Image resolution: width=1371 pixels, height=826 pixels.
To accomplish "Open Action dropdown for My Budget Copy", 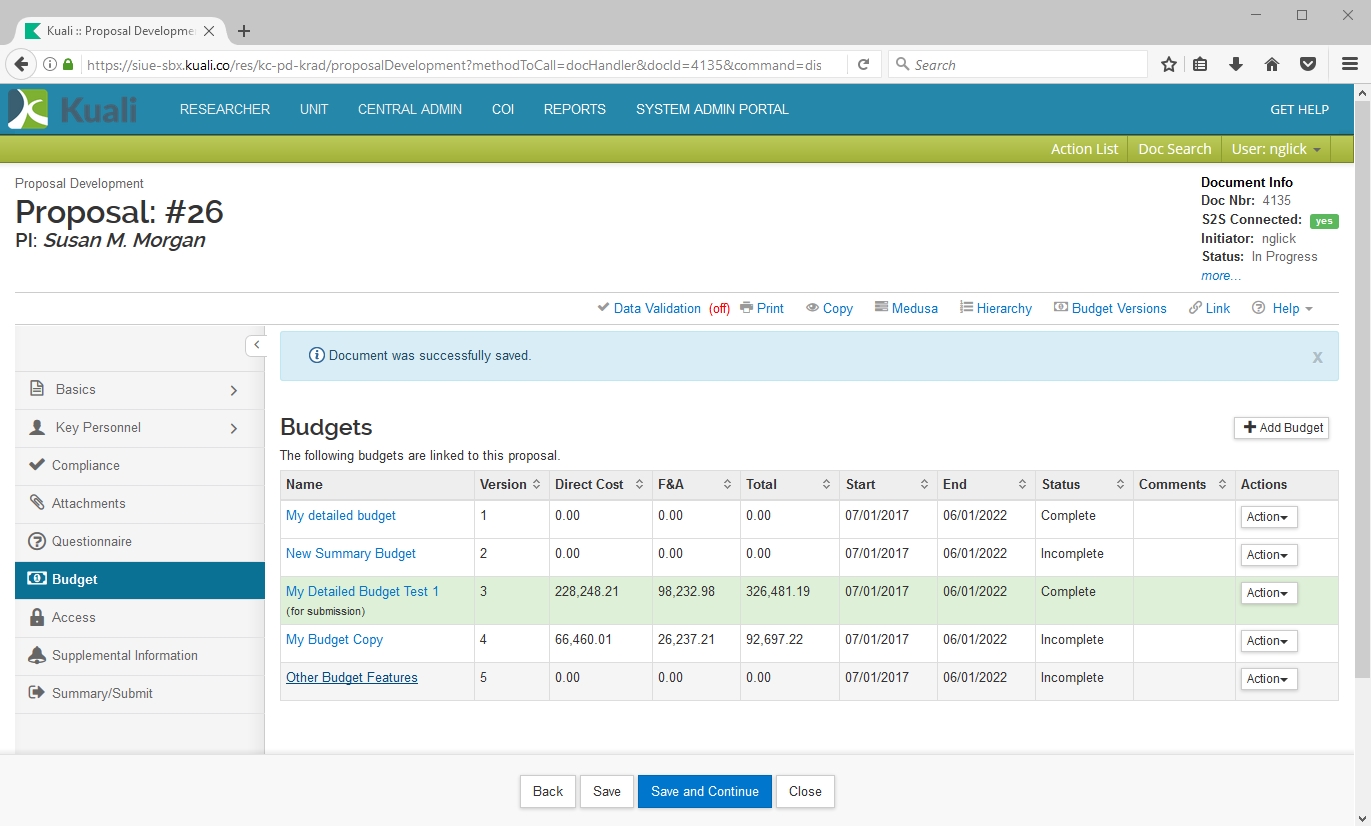I will pyautogui.click(x=1268, y=641).
